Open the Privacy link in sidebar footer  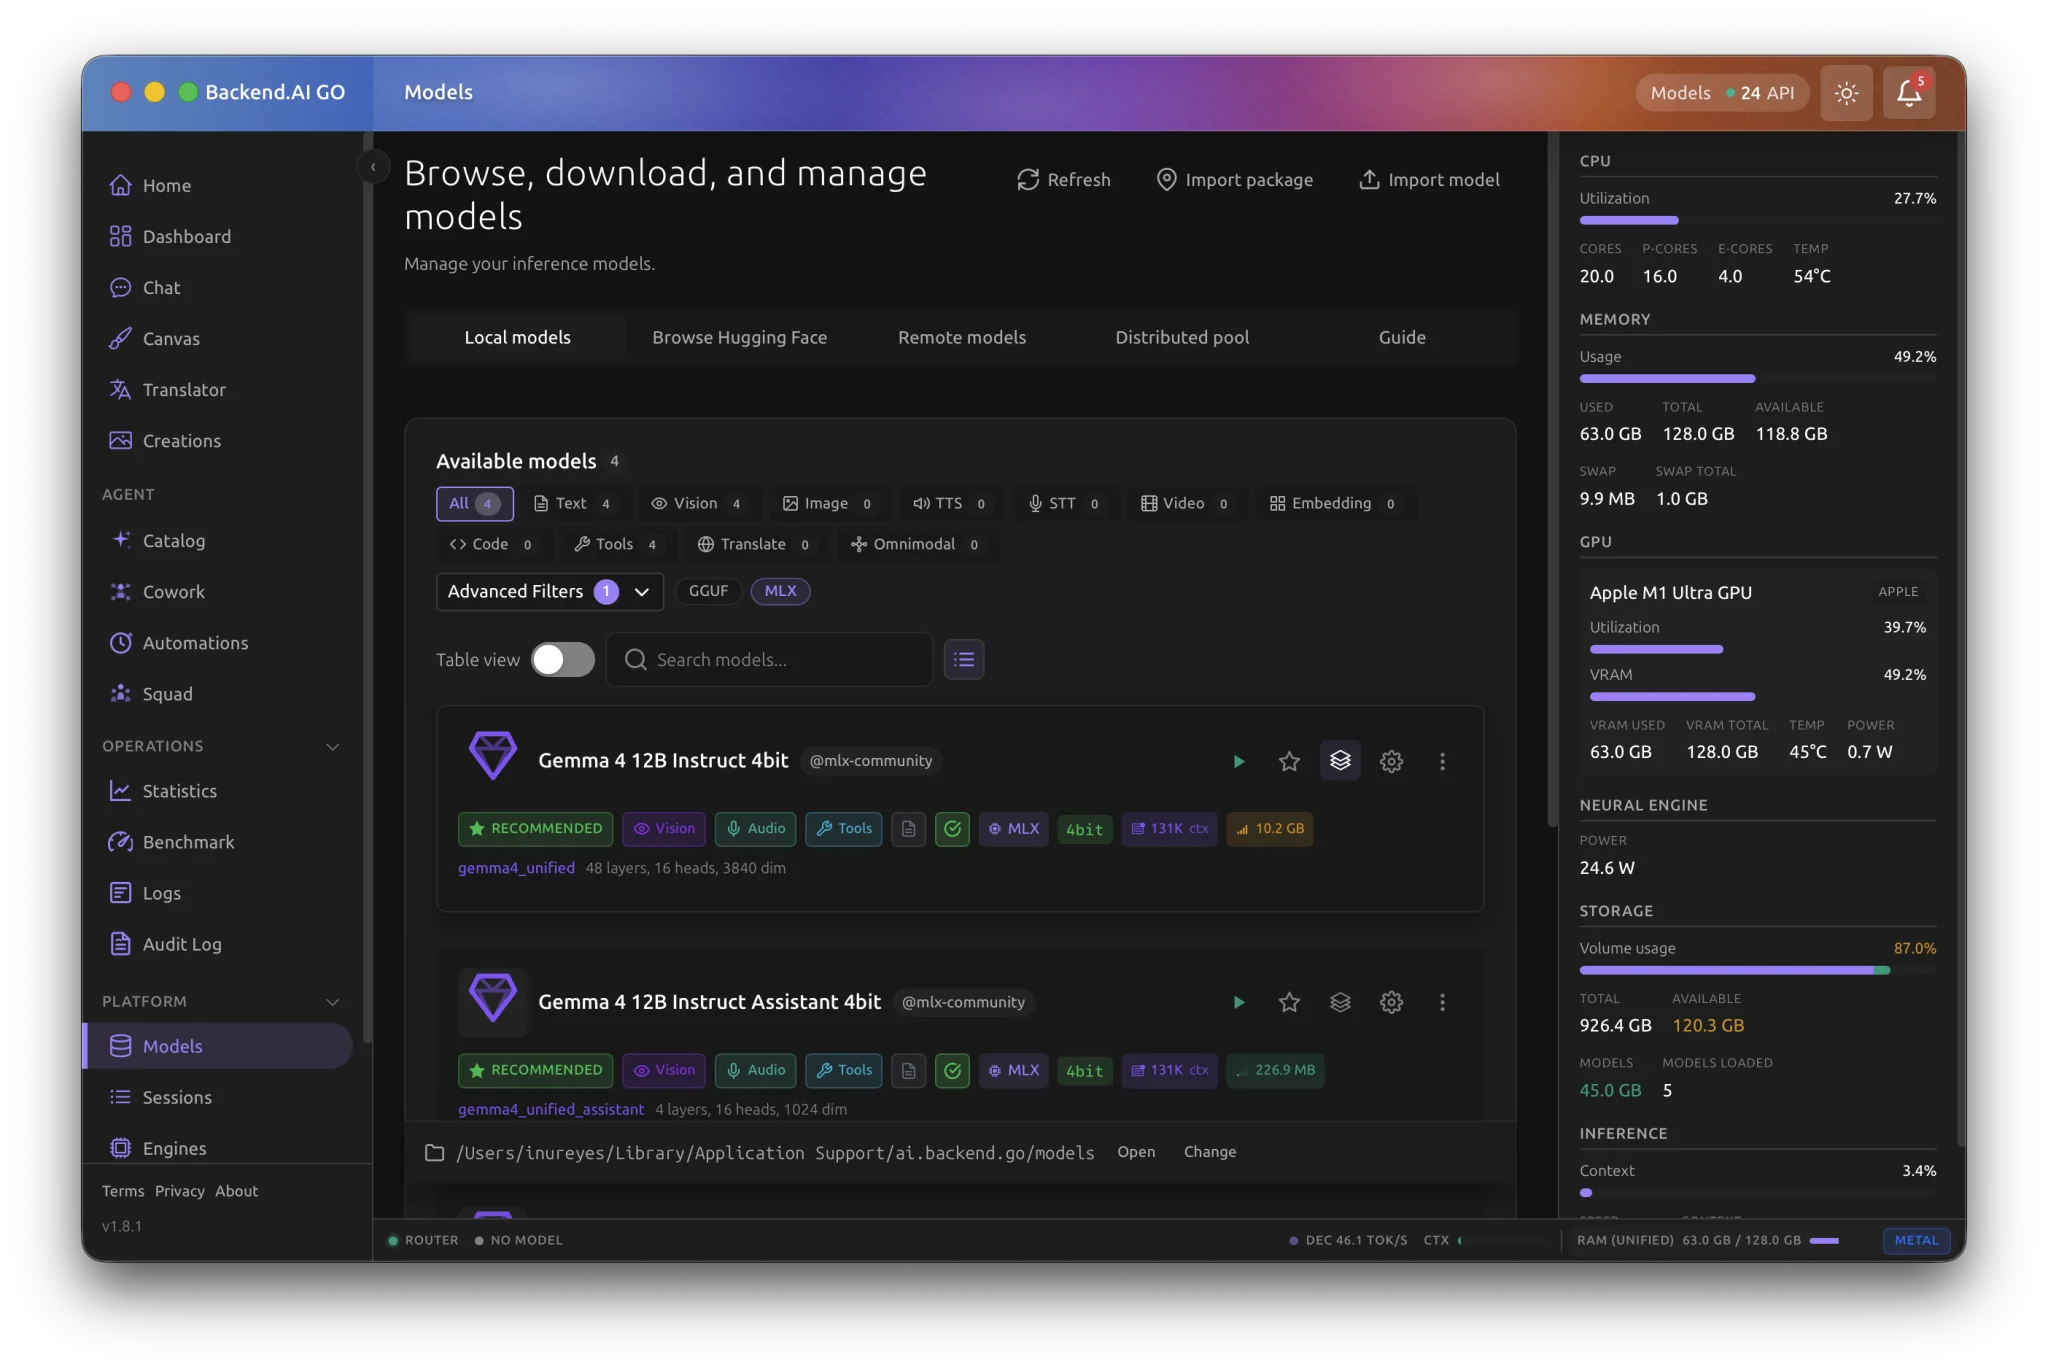pyautogui.click(x=179, y=1191)
